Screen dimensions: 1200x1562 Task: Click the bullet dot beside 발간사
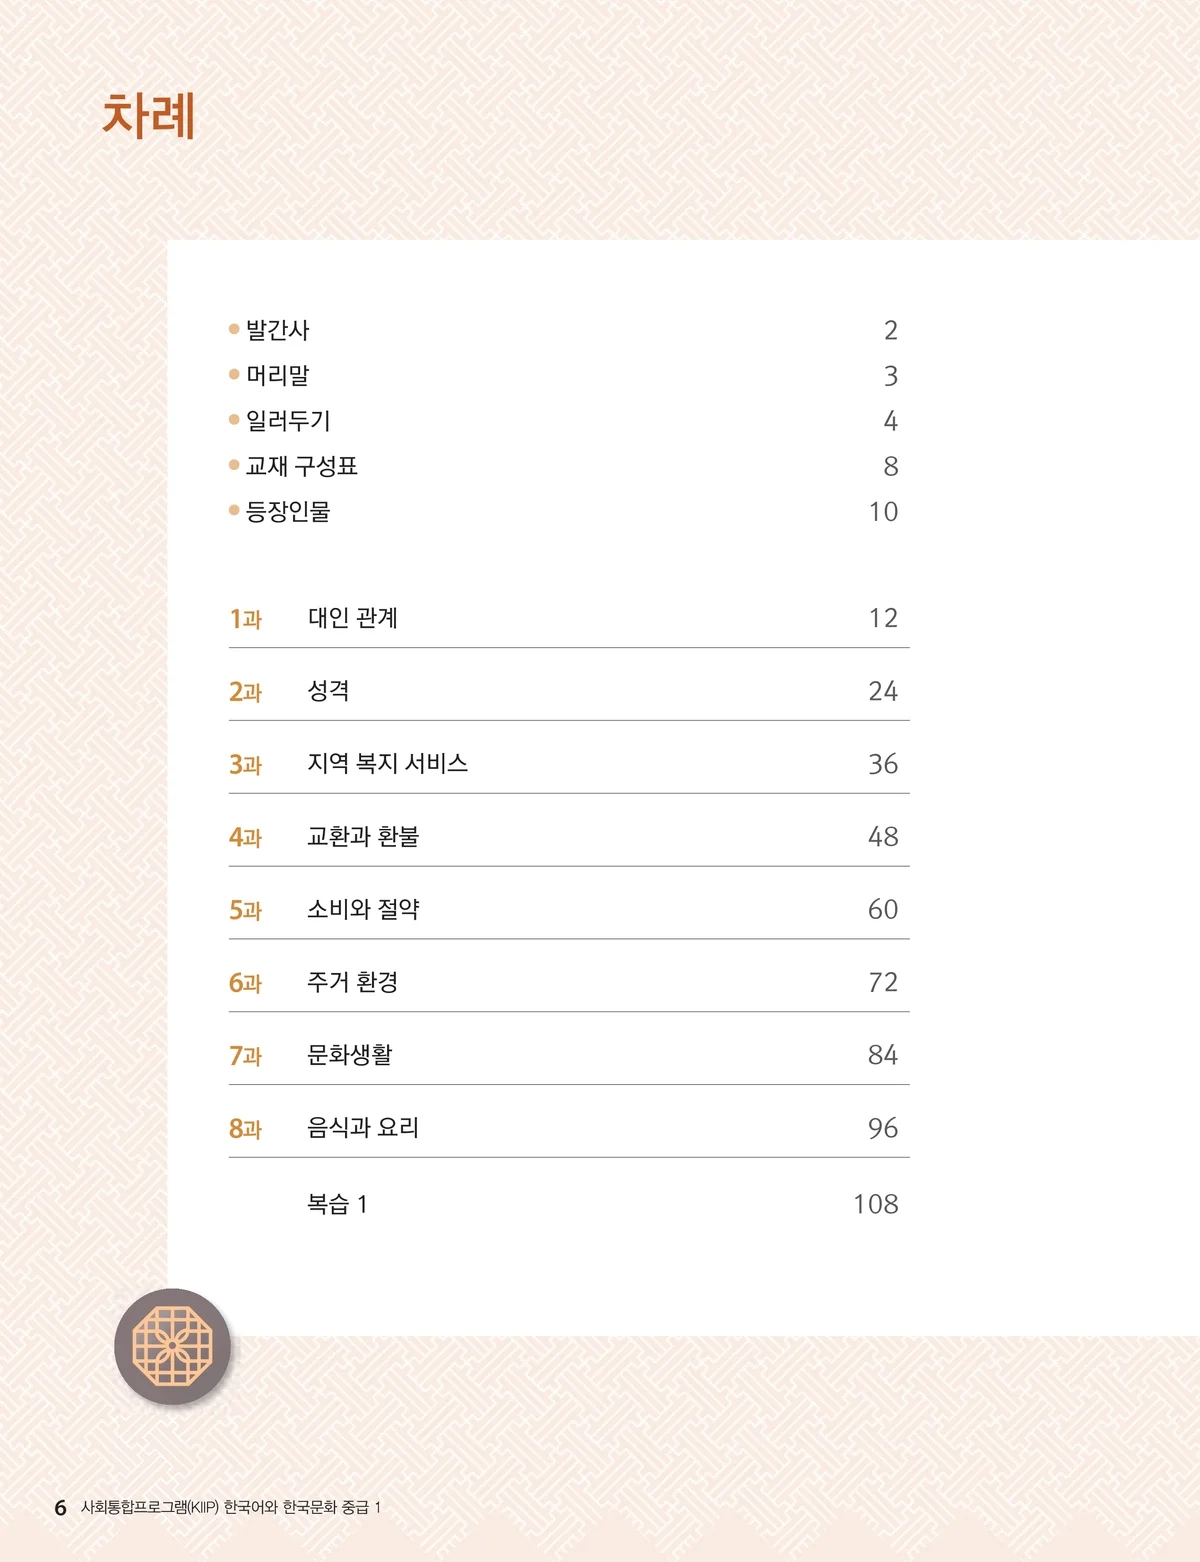tap(234, 329)
